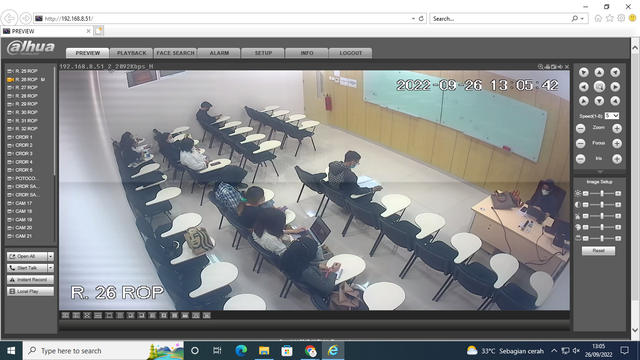The width and height of the screenshot is (640, 360).
Task: Select camera CRDR 1 in list
Action: [x=24, y=137]
